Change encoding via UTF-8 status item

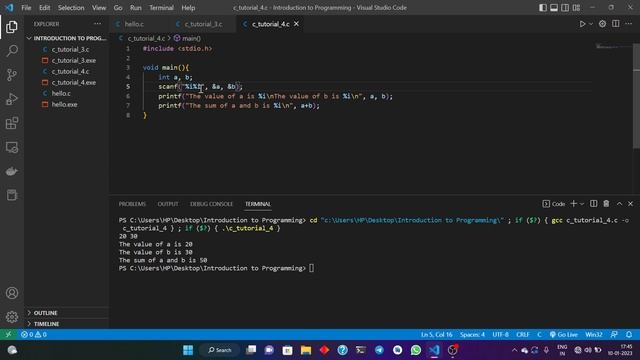coord(500,335)
